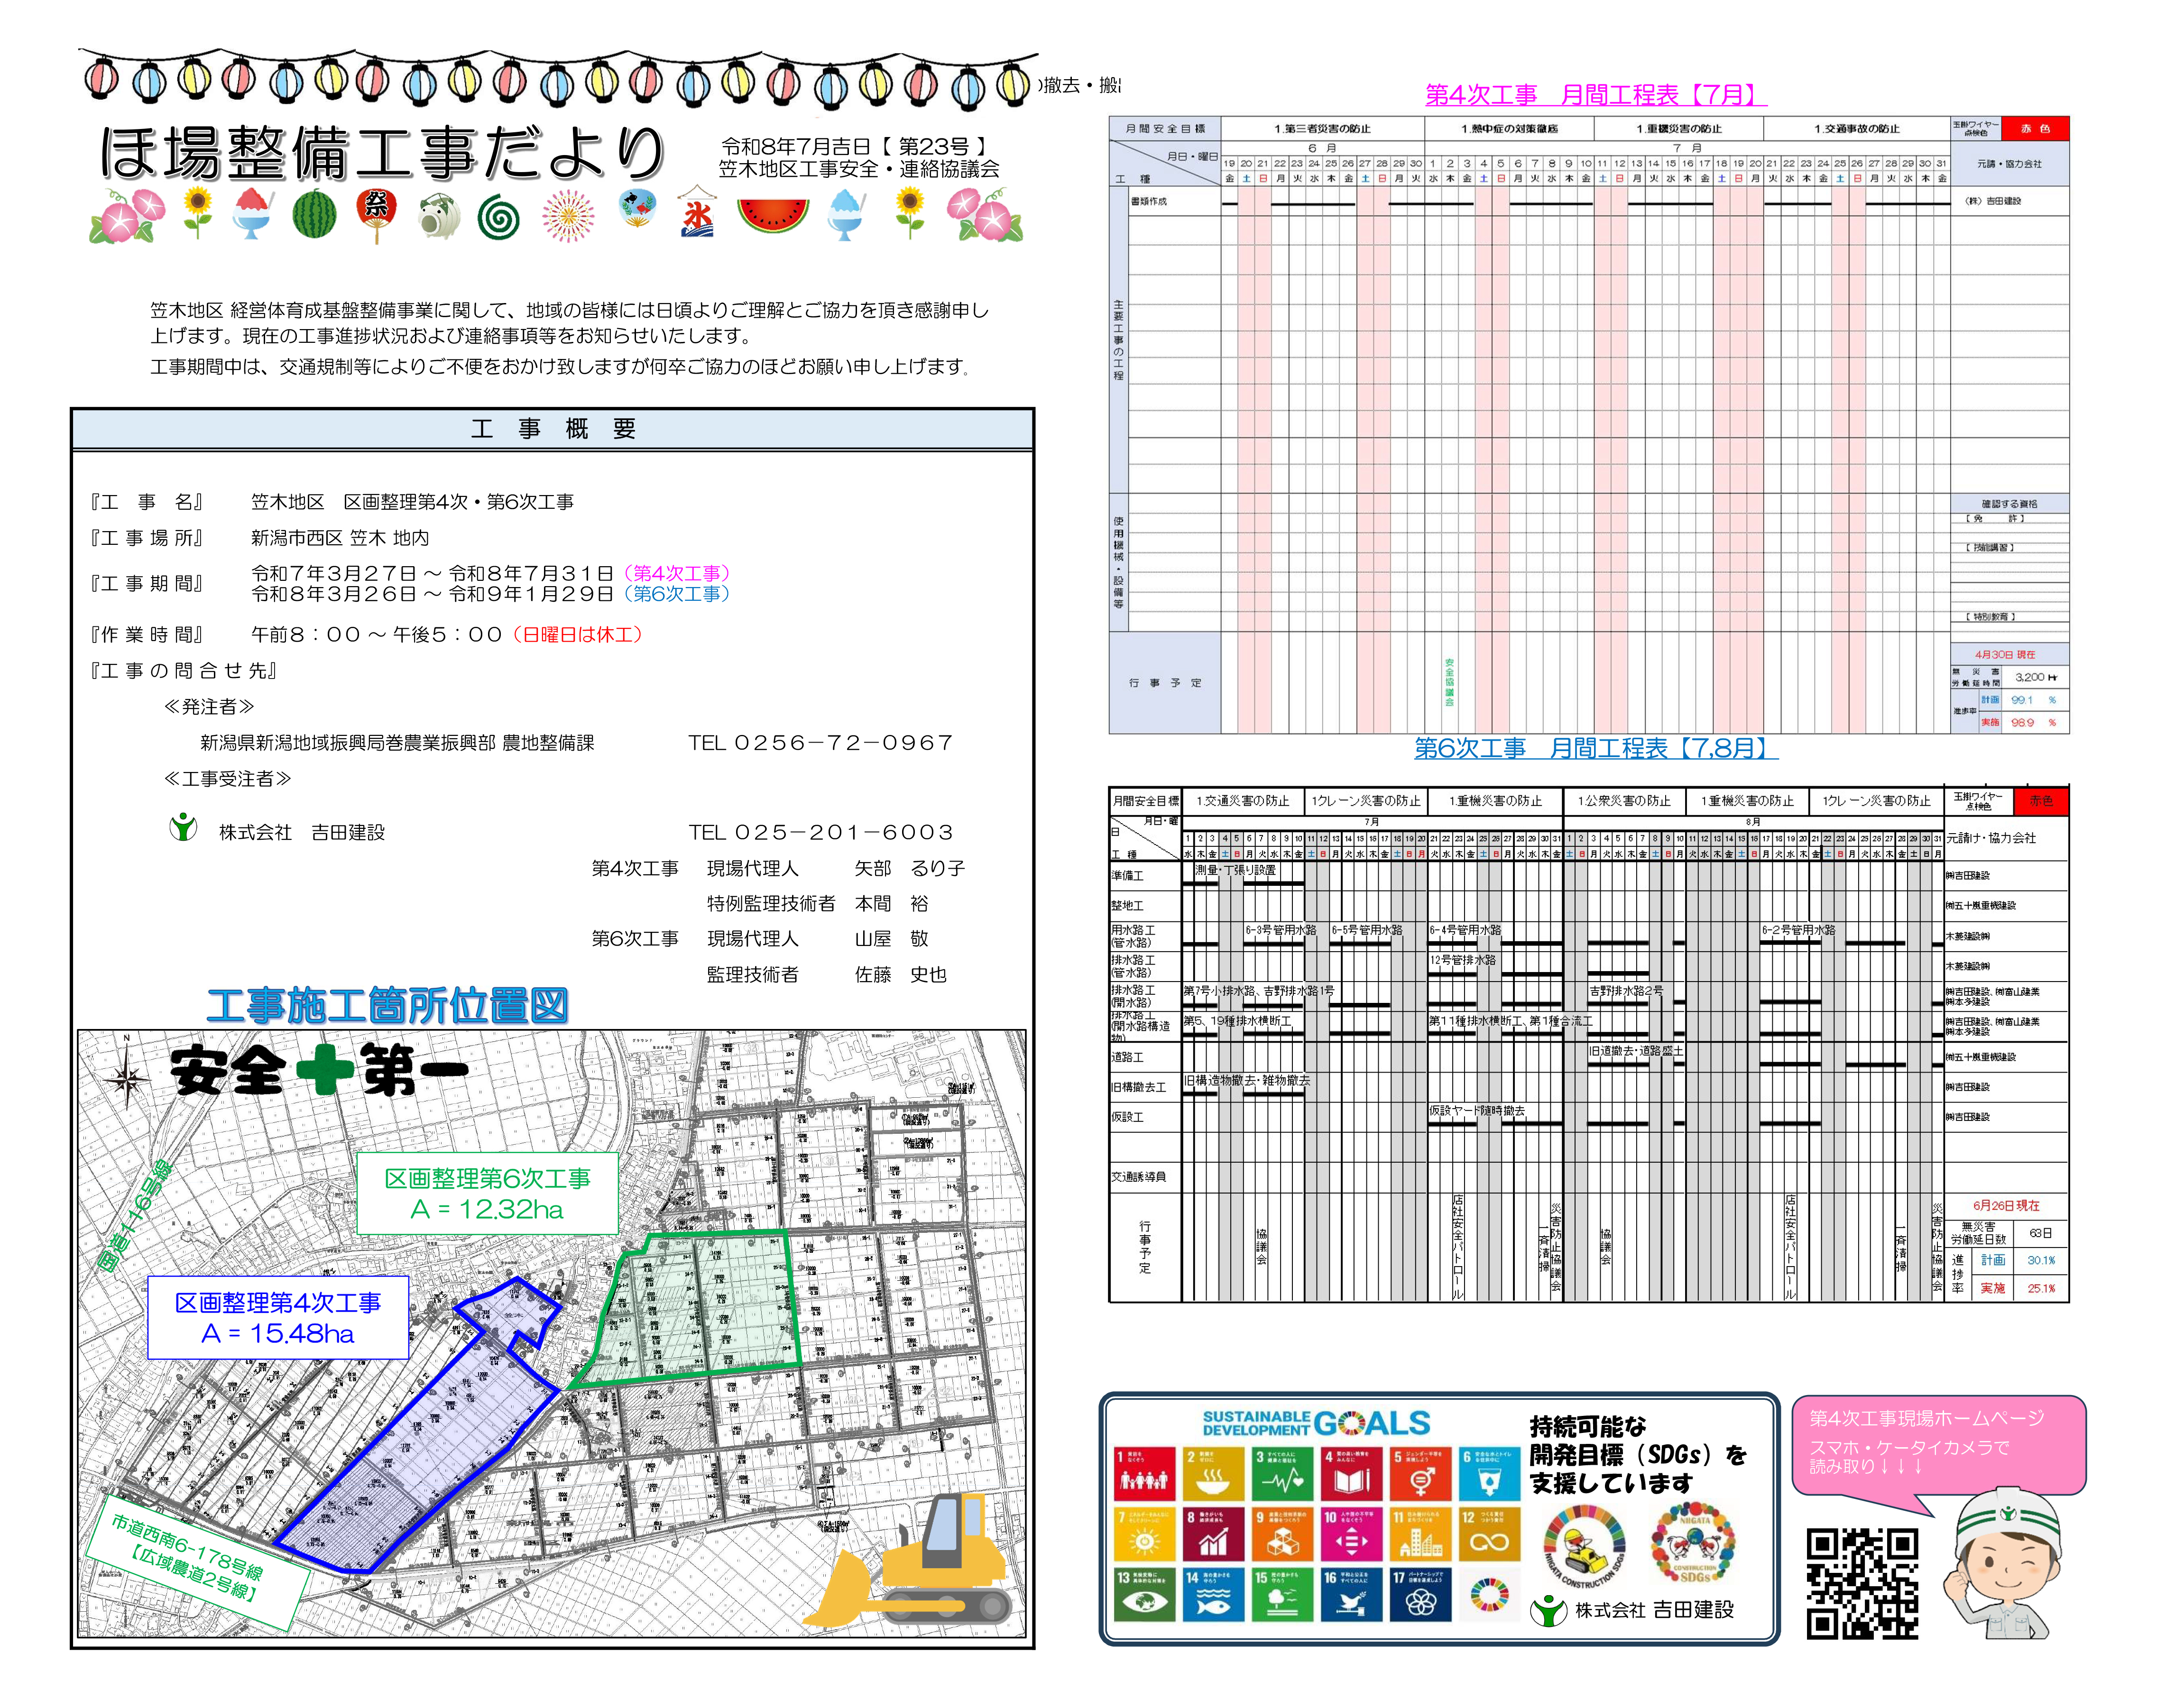Click SDG goal 9 industry innovation icon
This screenshot has width=2166, height=1708.
tap(1282, 1534)
